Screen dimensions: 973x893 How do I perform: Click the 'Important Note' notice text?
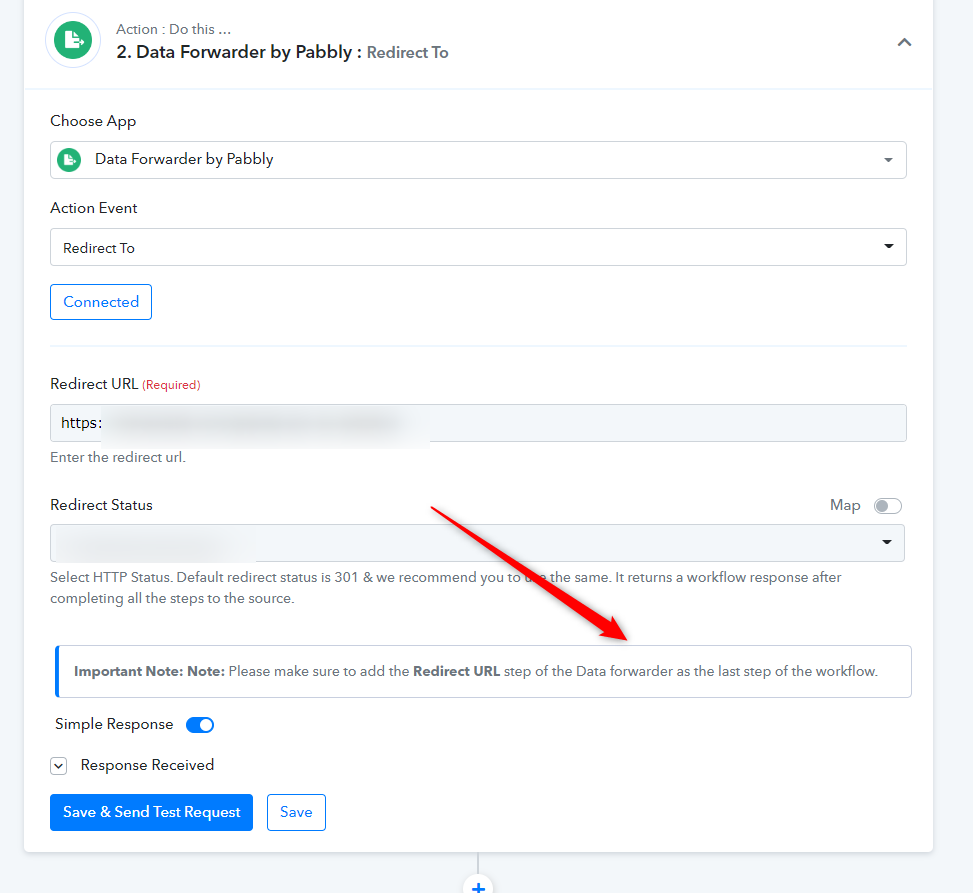pyautogui.click(x=476, y=671)
